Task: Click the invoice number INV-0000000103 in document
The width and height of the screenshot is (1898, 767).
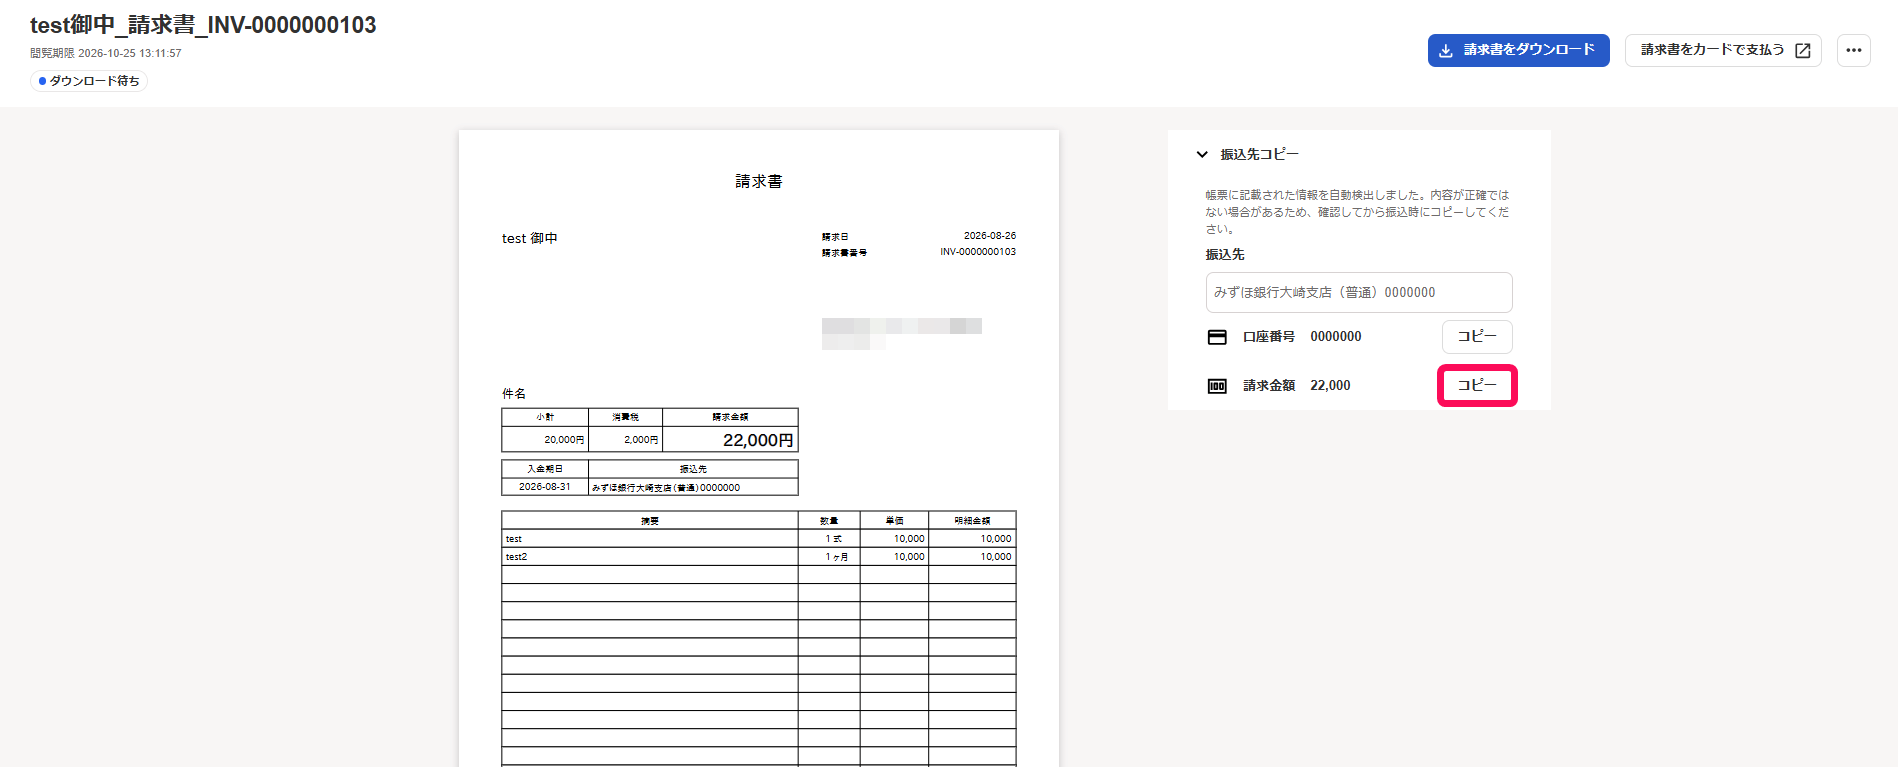Action: (978, 252)
